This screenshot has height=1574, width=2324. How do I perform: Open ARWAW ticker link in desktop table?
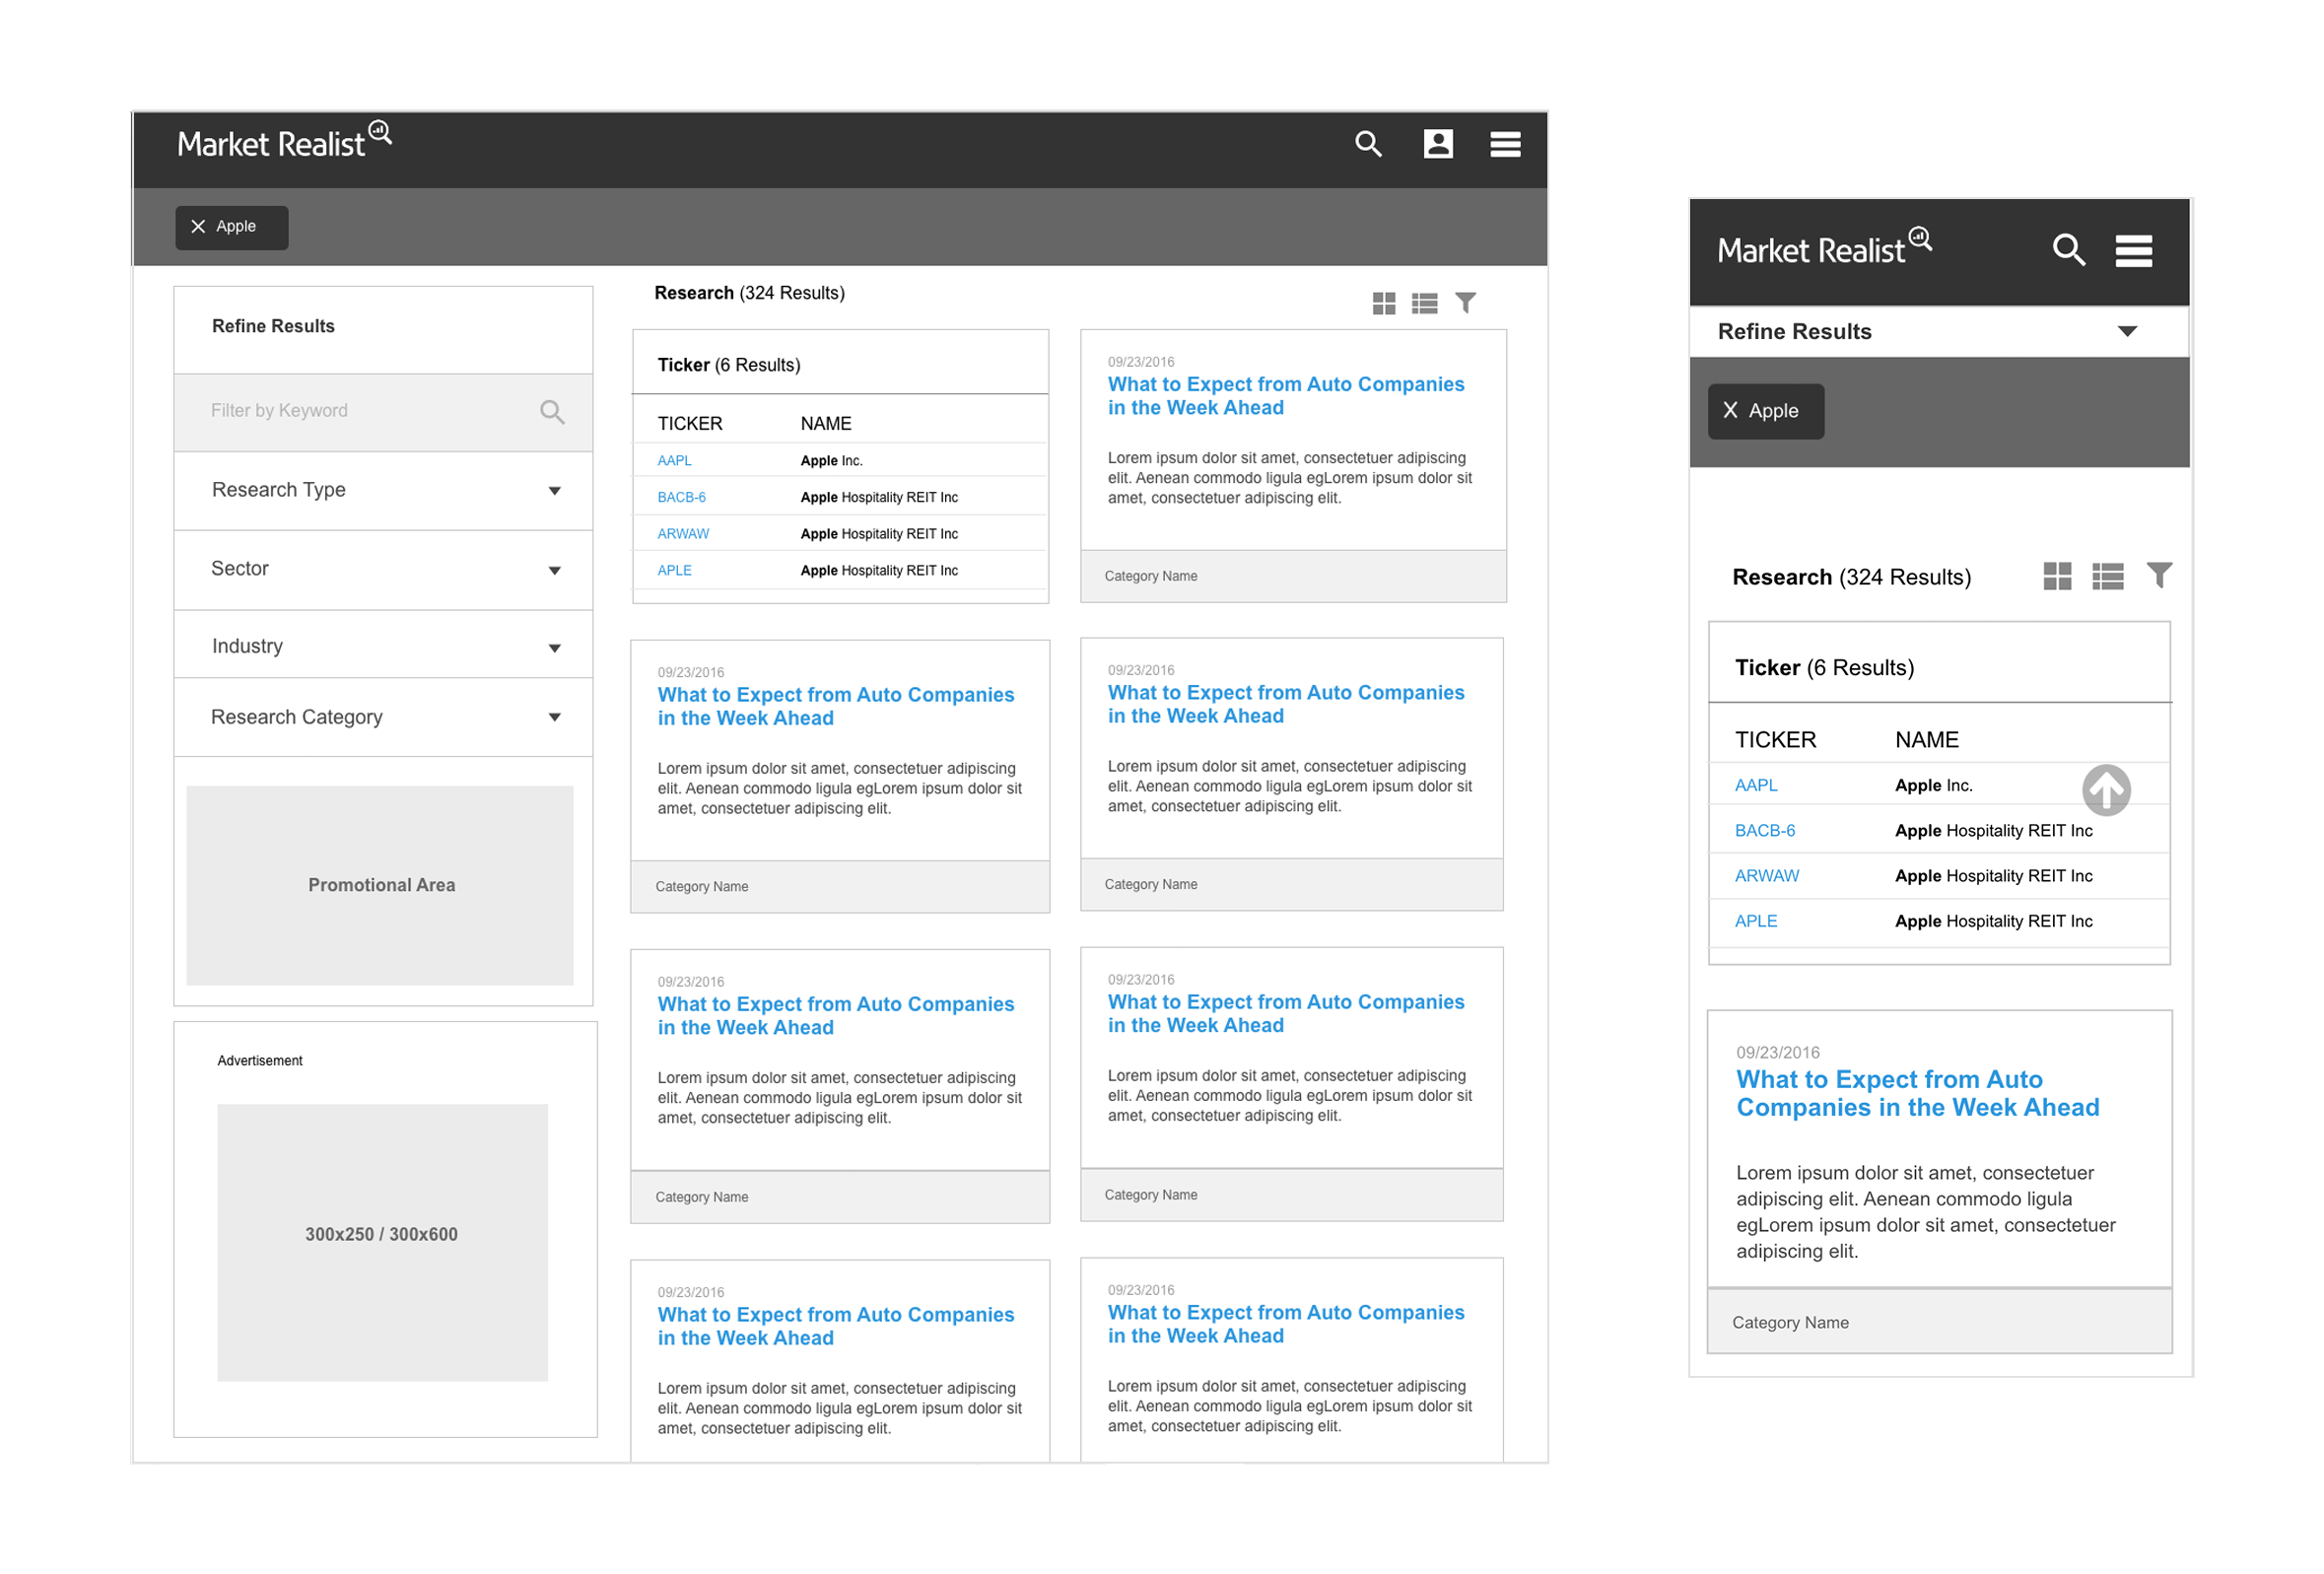tap(683, 534)
